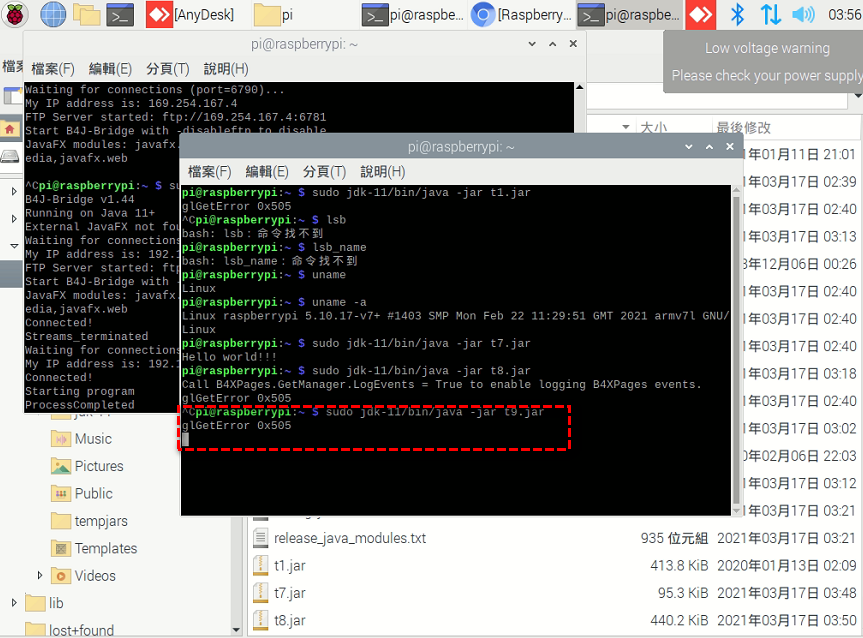This screenshot has height=638, width=863.
Task: Open the Bluetooth tray menu
Action: coord(736,15)
